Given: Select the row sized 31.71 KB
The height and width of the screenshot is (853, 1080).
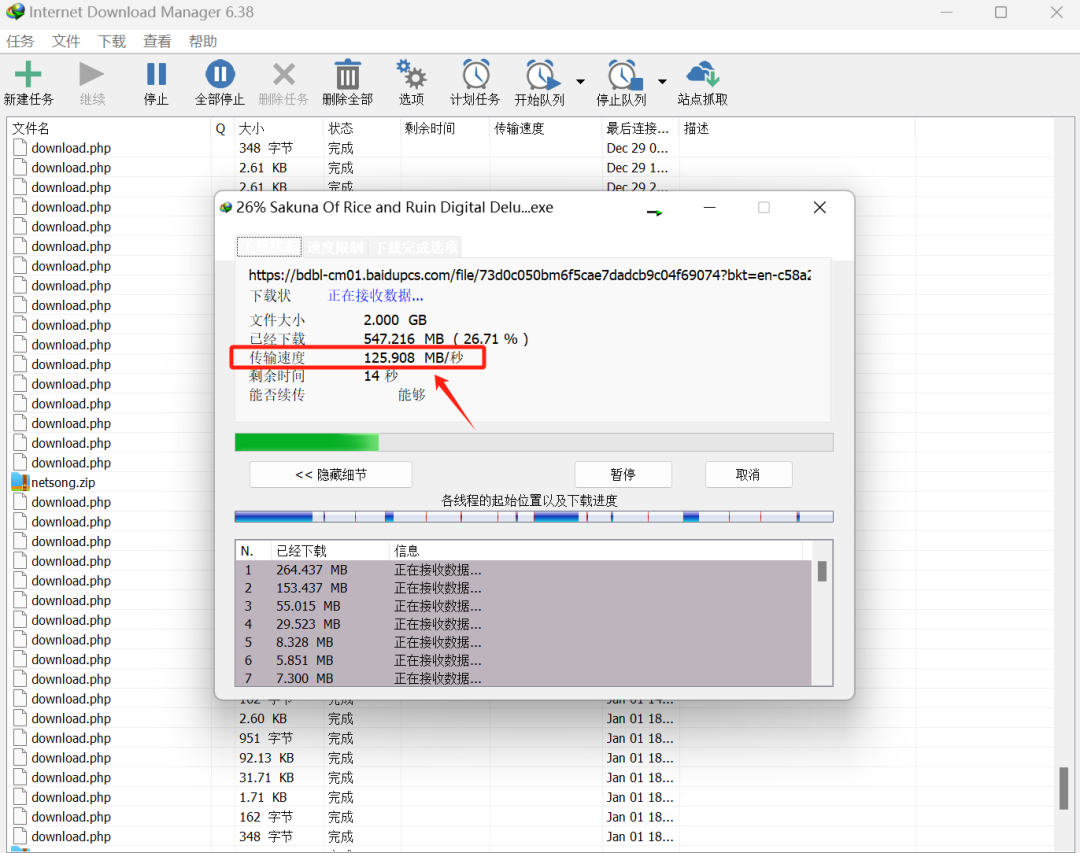Looking at the screenshot, I should click(x=530, y=777).
